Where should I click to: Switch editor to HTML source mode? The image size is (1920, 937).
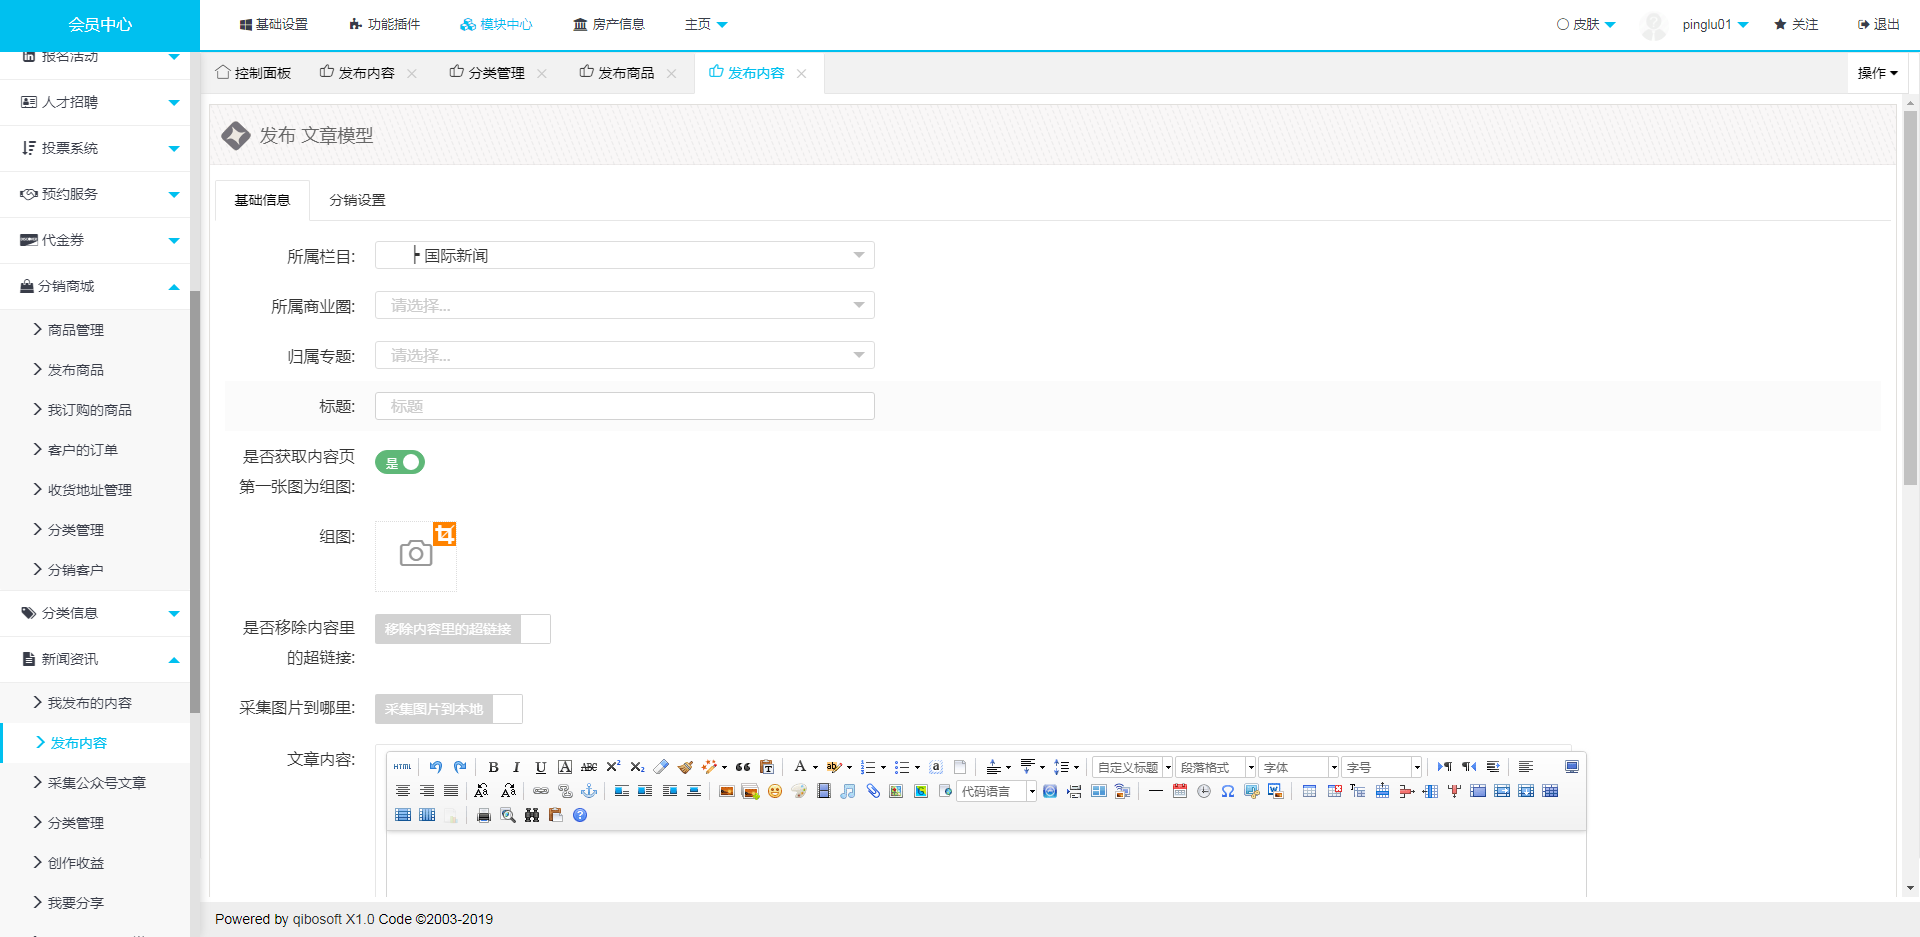[x=403, y=767]
